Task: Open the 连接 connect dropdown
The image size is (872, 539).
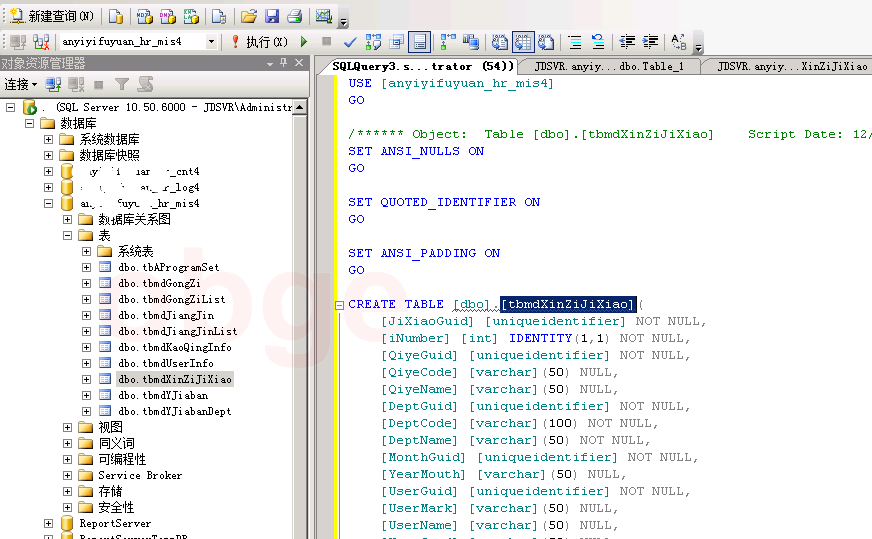Action: click(21, 85)
